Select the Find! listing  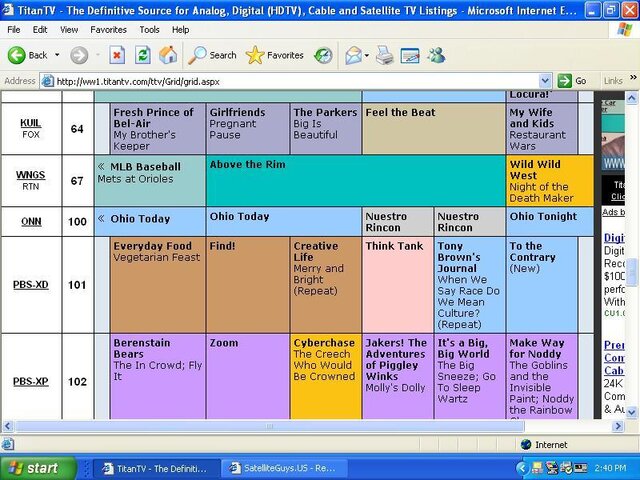[248, 284]
